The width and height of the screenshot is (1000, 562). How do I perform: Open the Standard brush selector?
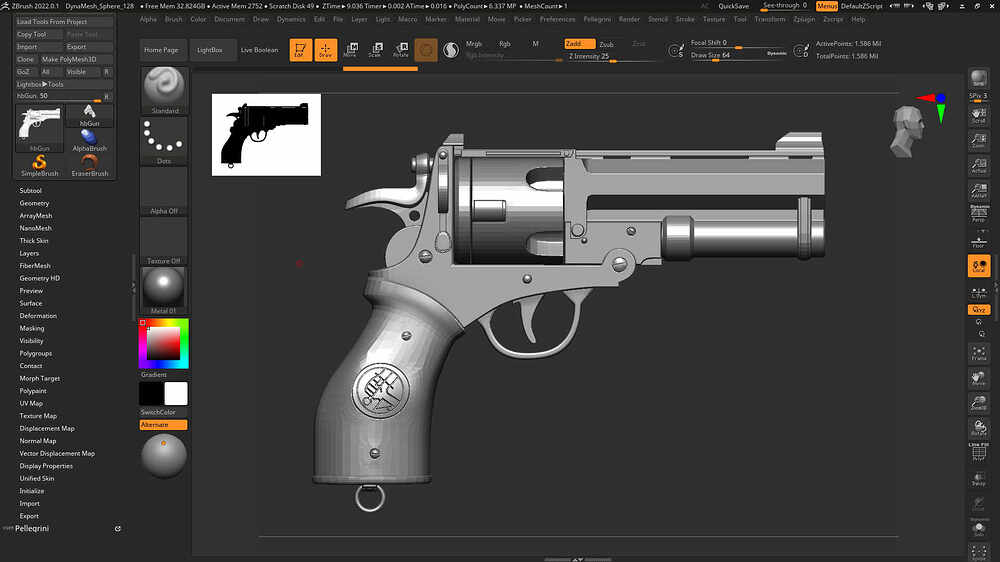164,91
